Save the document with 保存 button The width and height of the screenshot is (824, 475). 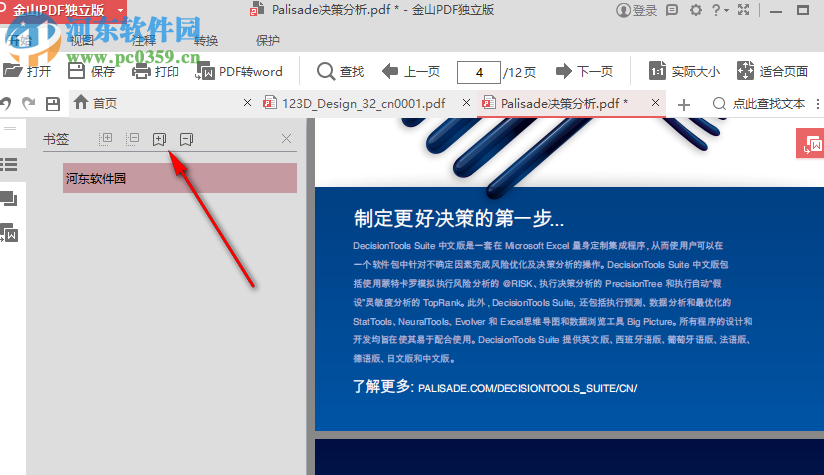(x=91, y=71)
